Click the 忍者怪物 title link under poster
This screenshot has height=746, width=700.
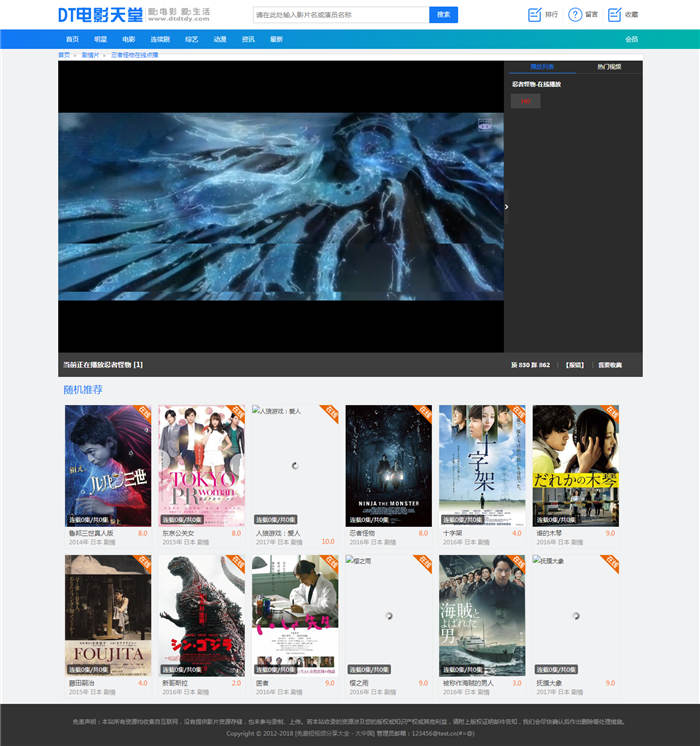(362, 533)
